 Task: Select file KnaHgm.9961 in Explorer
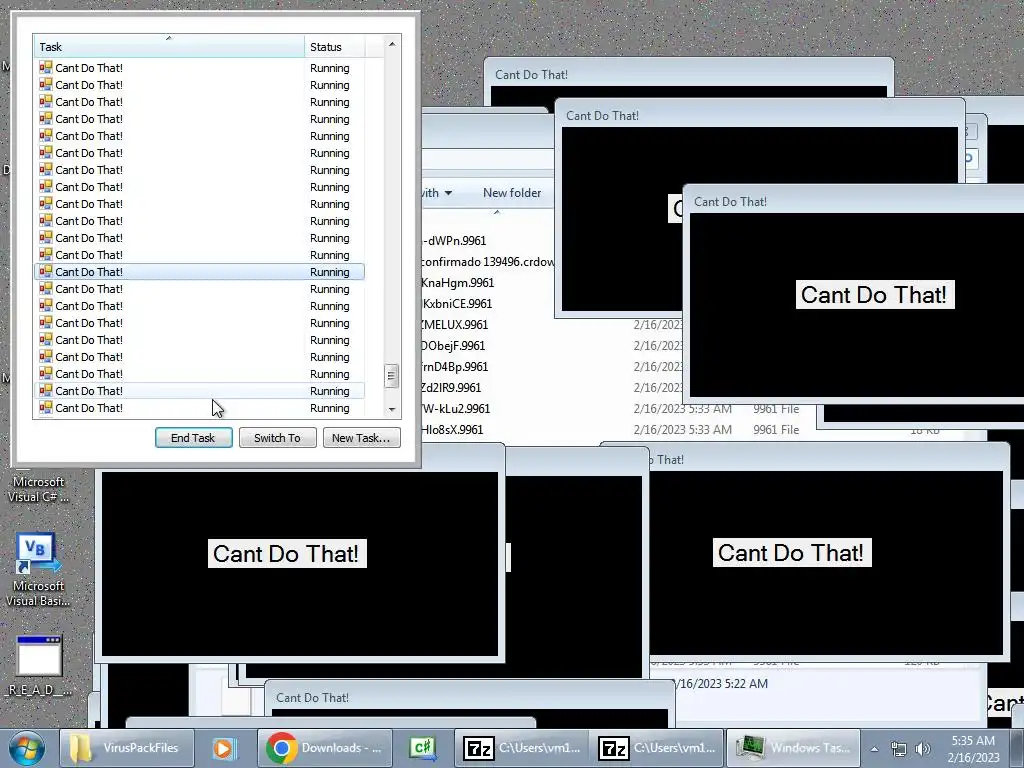click(x=458, y=283)
